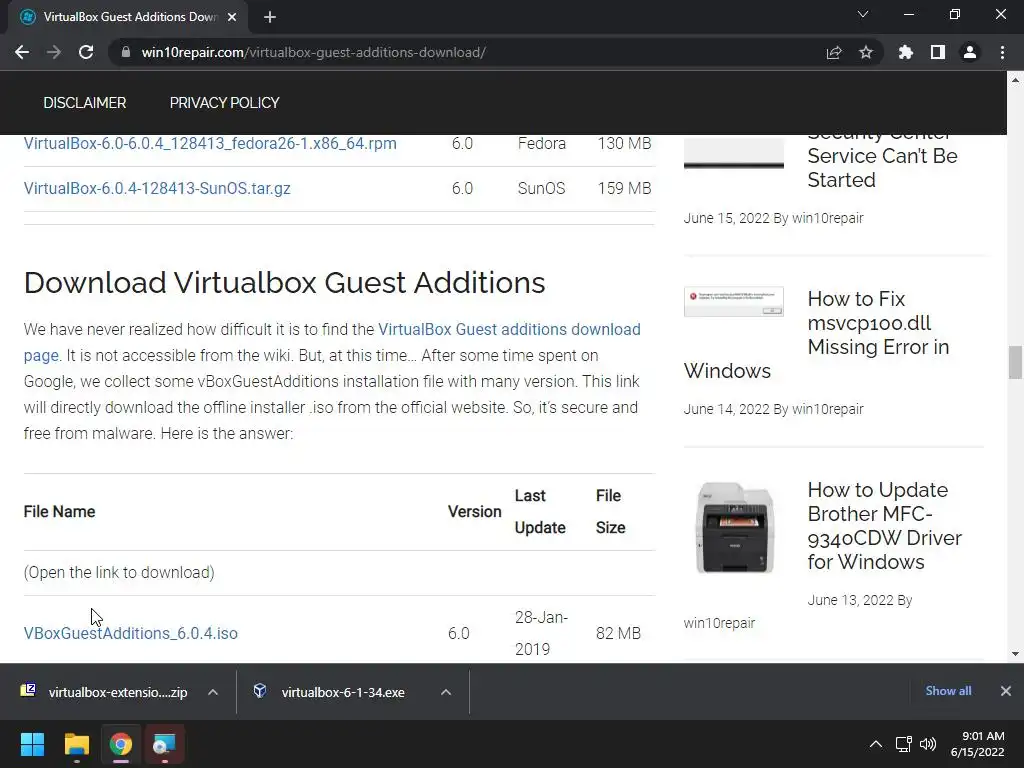Click the File Name column header
This screenshot has height=768, width=1024.
point(59,512)
